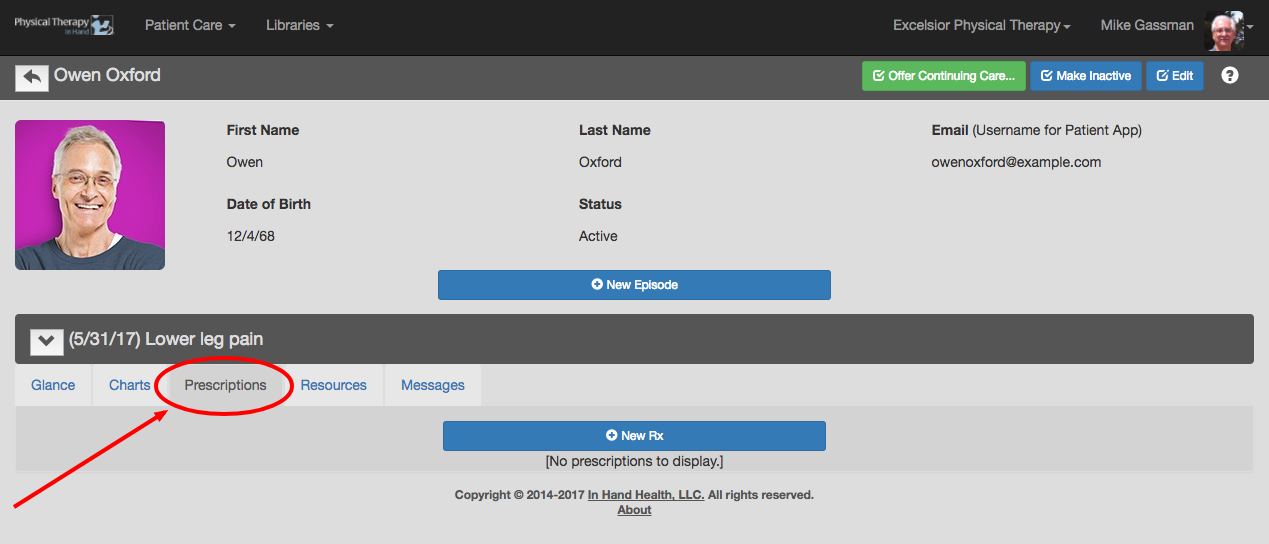Open the Resources tab

coord(334,385)
